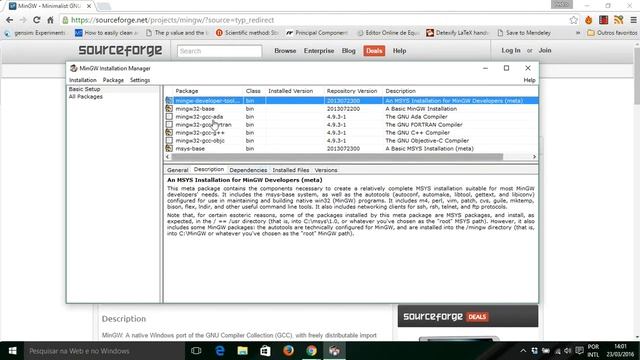Sort by the Repository Version column header

pos(352,91)
